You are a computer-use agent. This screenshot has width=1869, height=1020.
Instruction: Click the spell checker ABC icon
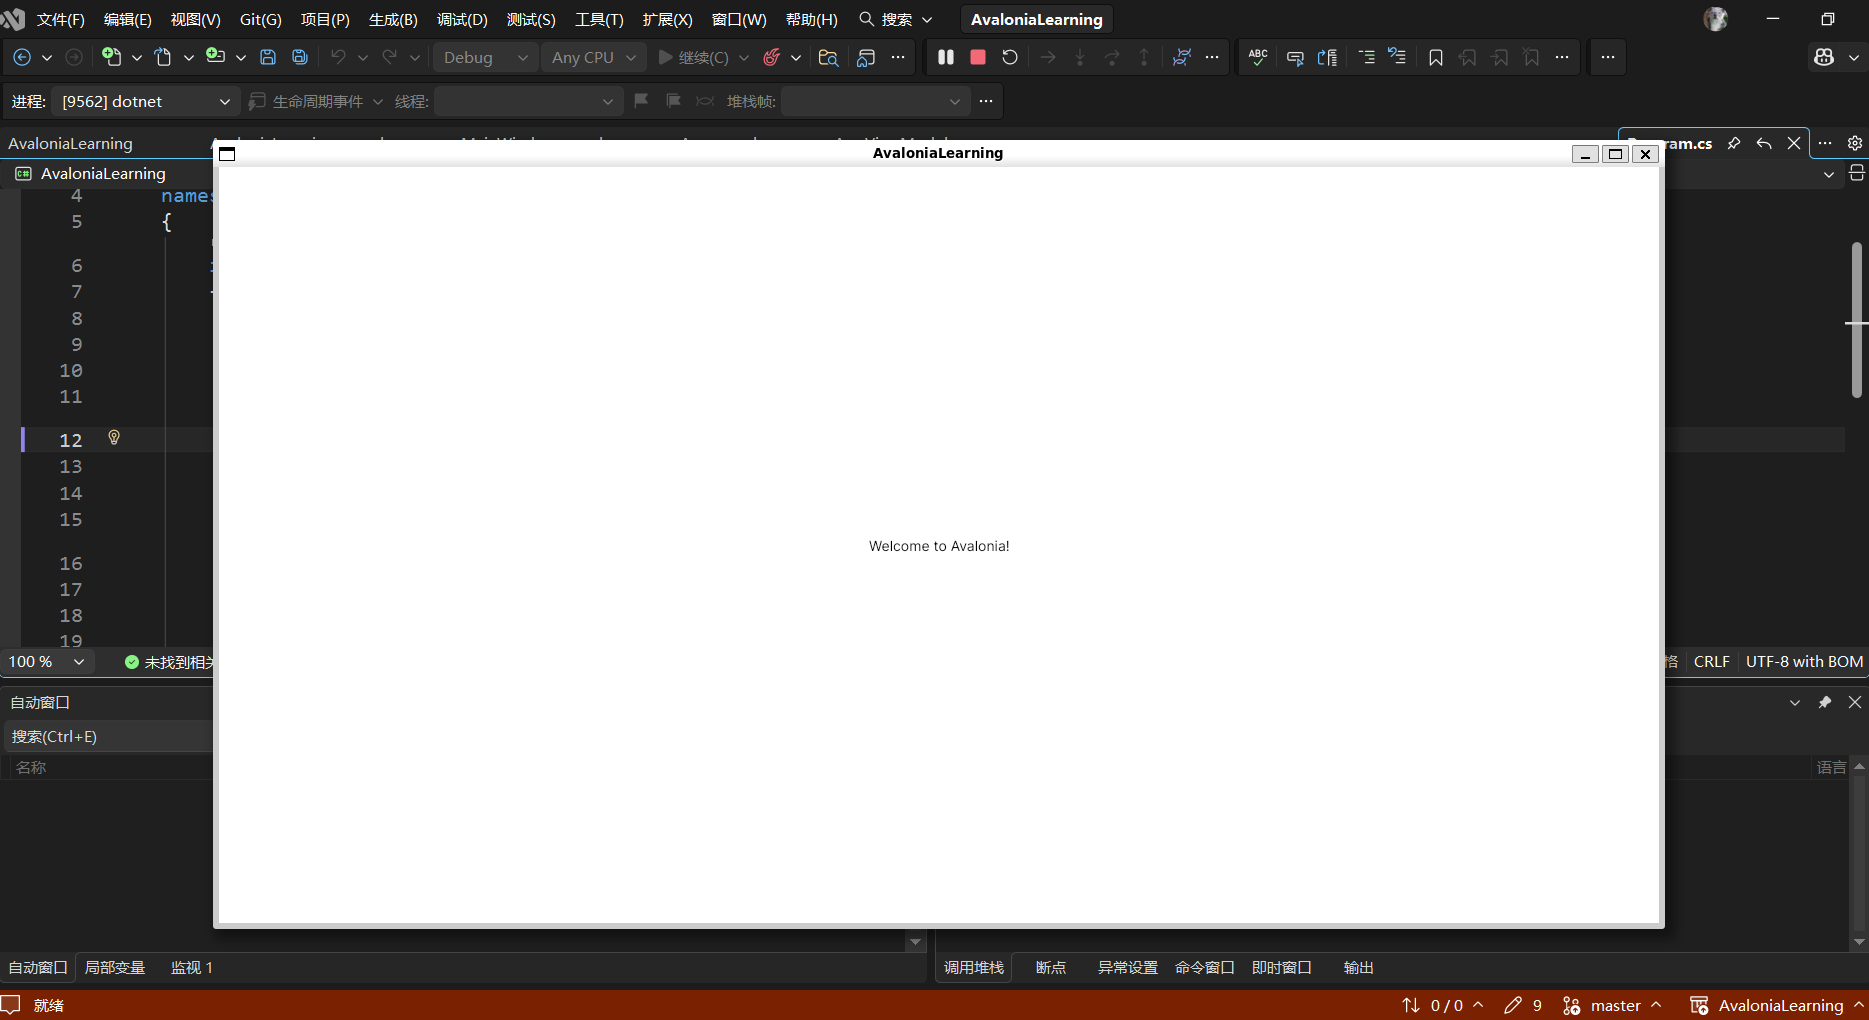(1258, 57)
